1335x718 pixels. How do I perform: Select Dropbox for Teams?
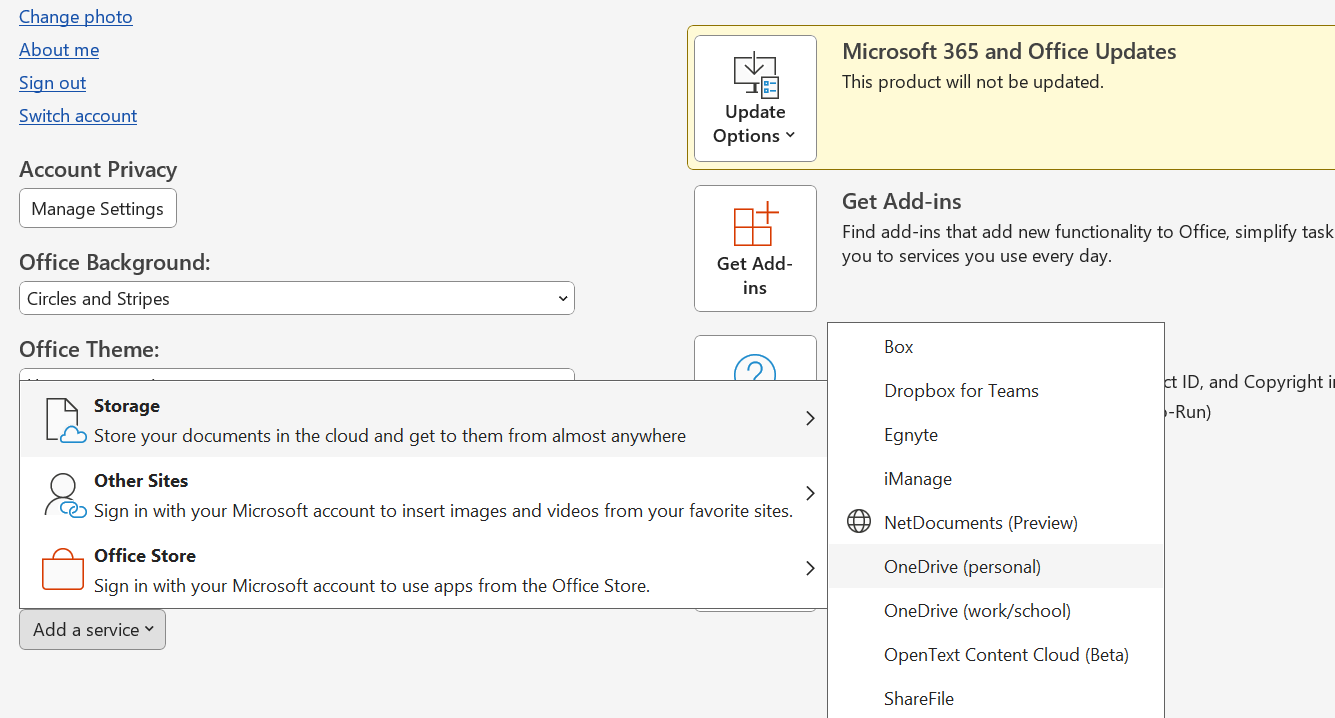point(961,390)
